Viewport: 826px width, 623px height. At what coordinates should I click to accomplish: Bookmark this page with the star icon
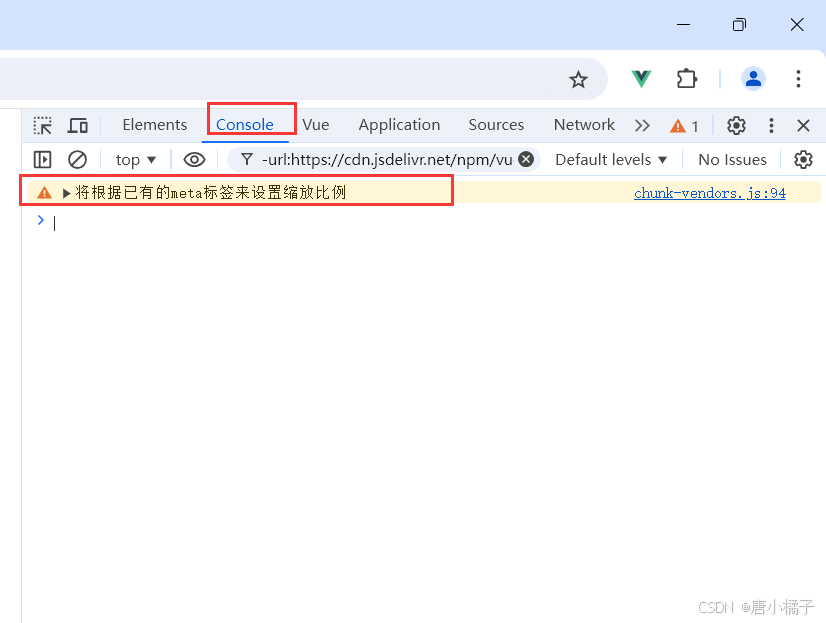coord(578,80)
